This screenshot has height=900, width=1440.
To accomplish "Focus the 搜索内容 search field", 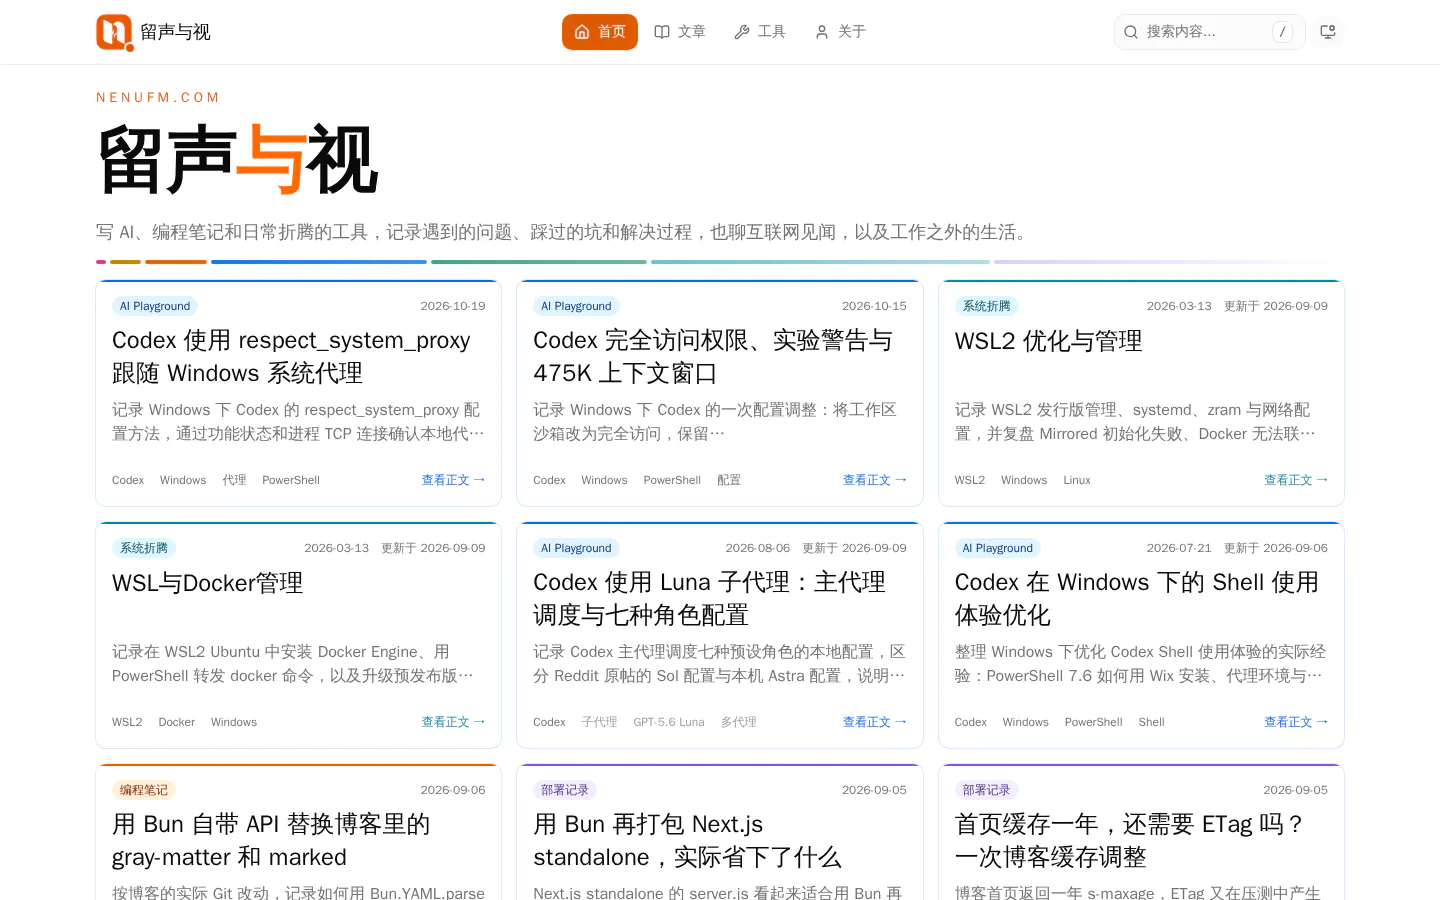I will tap(1209, 32).
